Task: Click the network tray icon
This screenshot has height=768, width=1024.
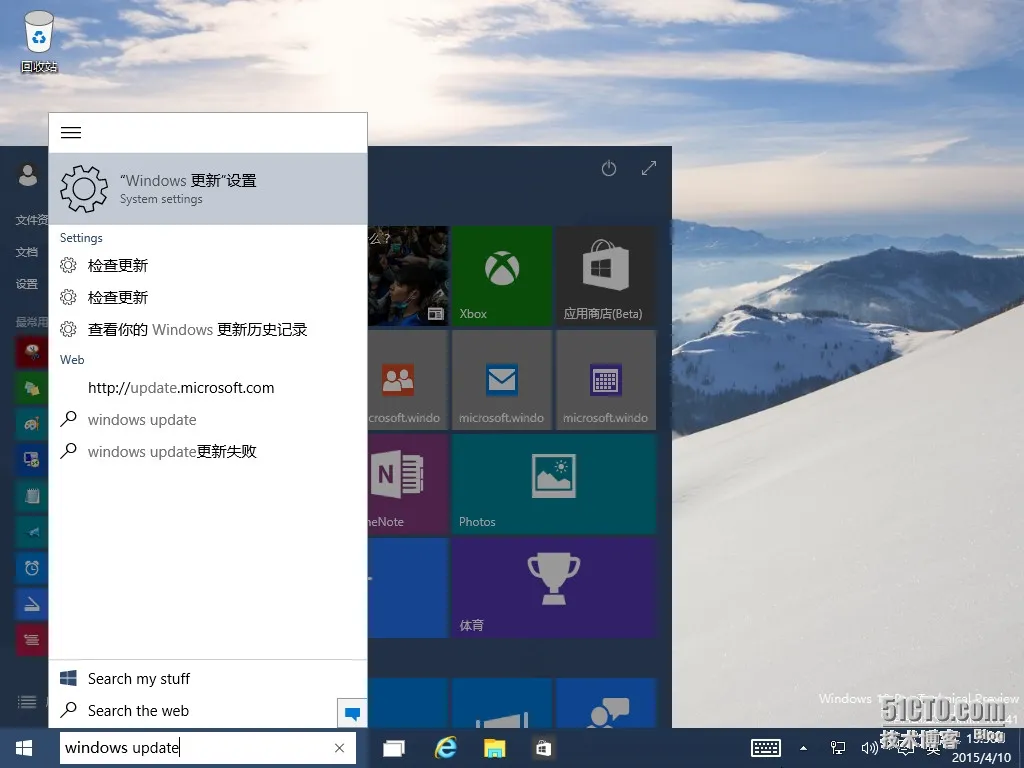Action: point(837,748)
